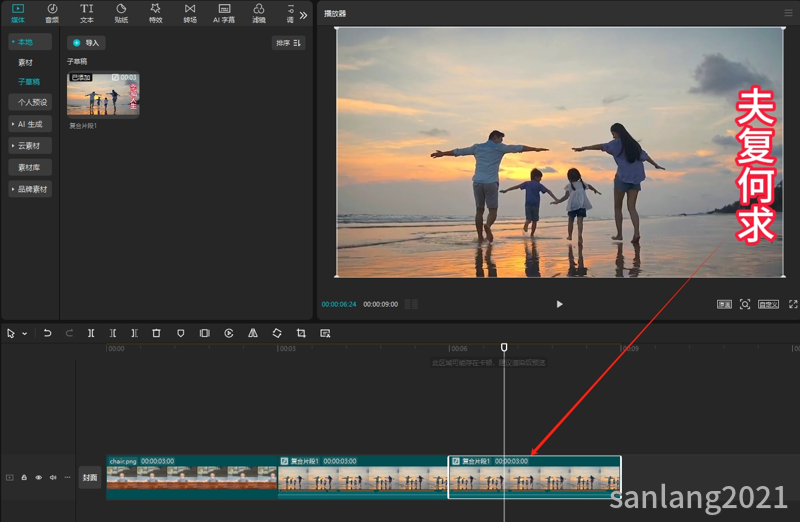Click the 封面 cover button
The image size is (800, 522).
pos(90,478)
